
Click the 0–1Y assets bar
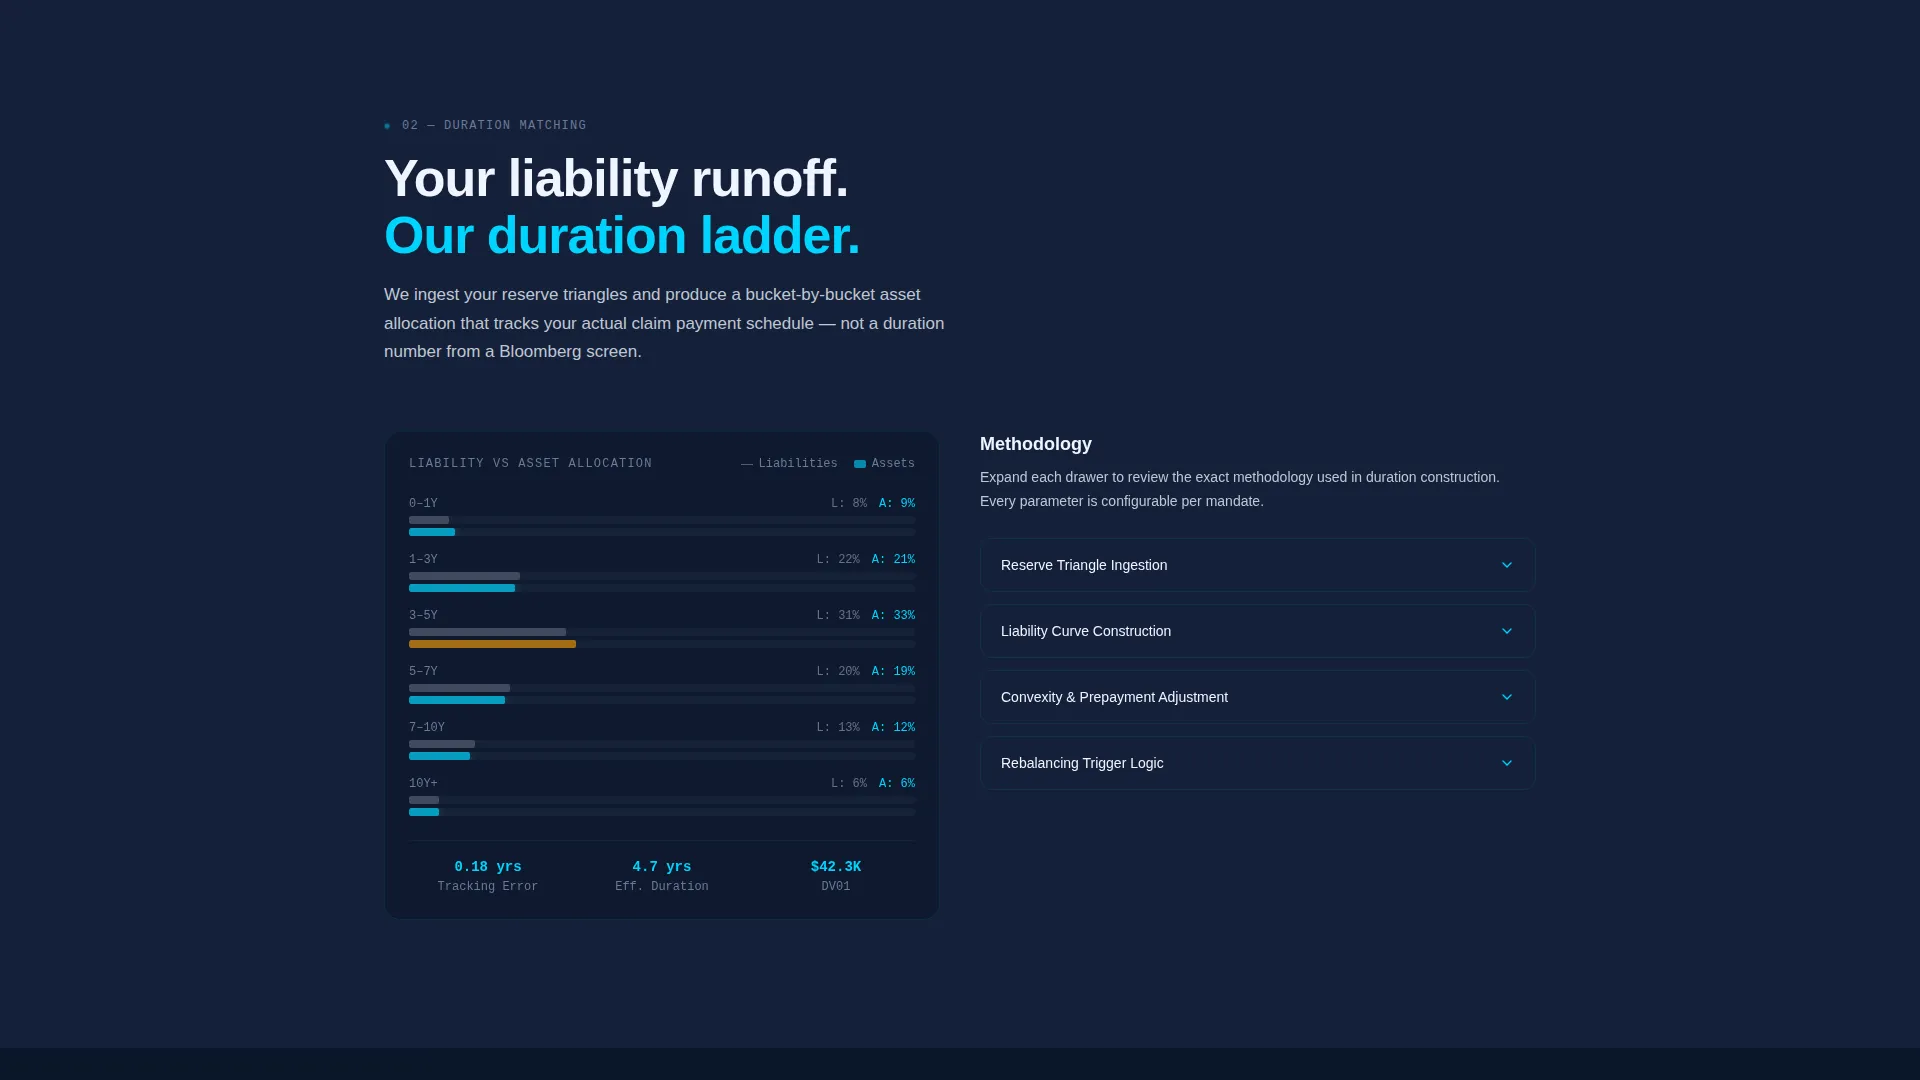click(x=432, y=532)
